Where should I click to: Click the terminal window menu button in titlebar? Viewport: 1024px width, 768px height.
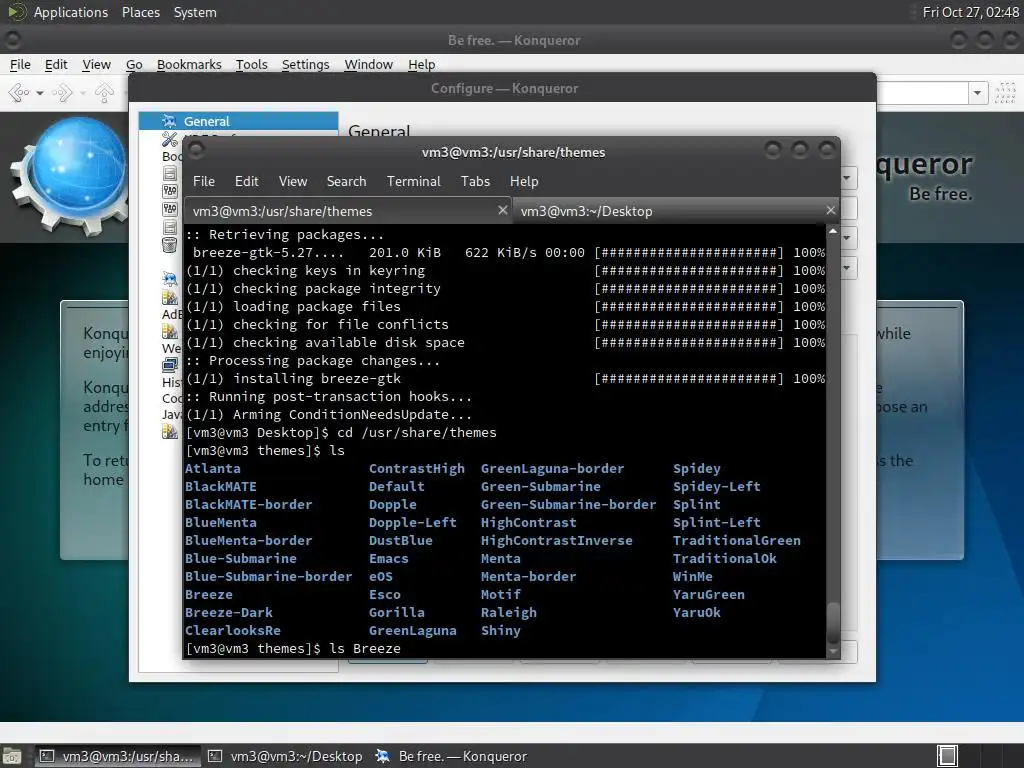[x=196, y=151]
